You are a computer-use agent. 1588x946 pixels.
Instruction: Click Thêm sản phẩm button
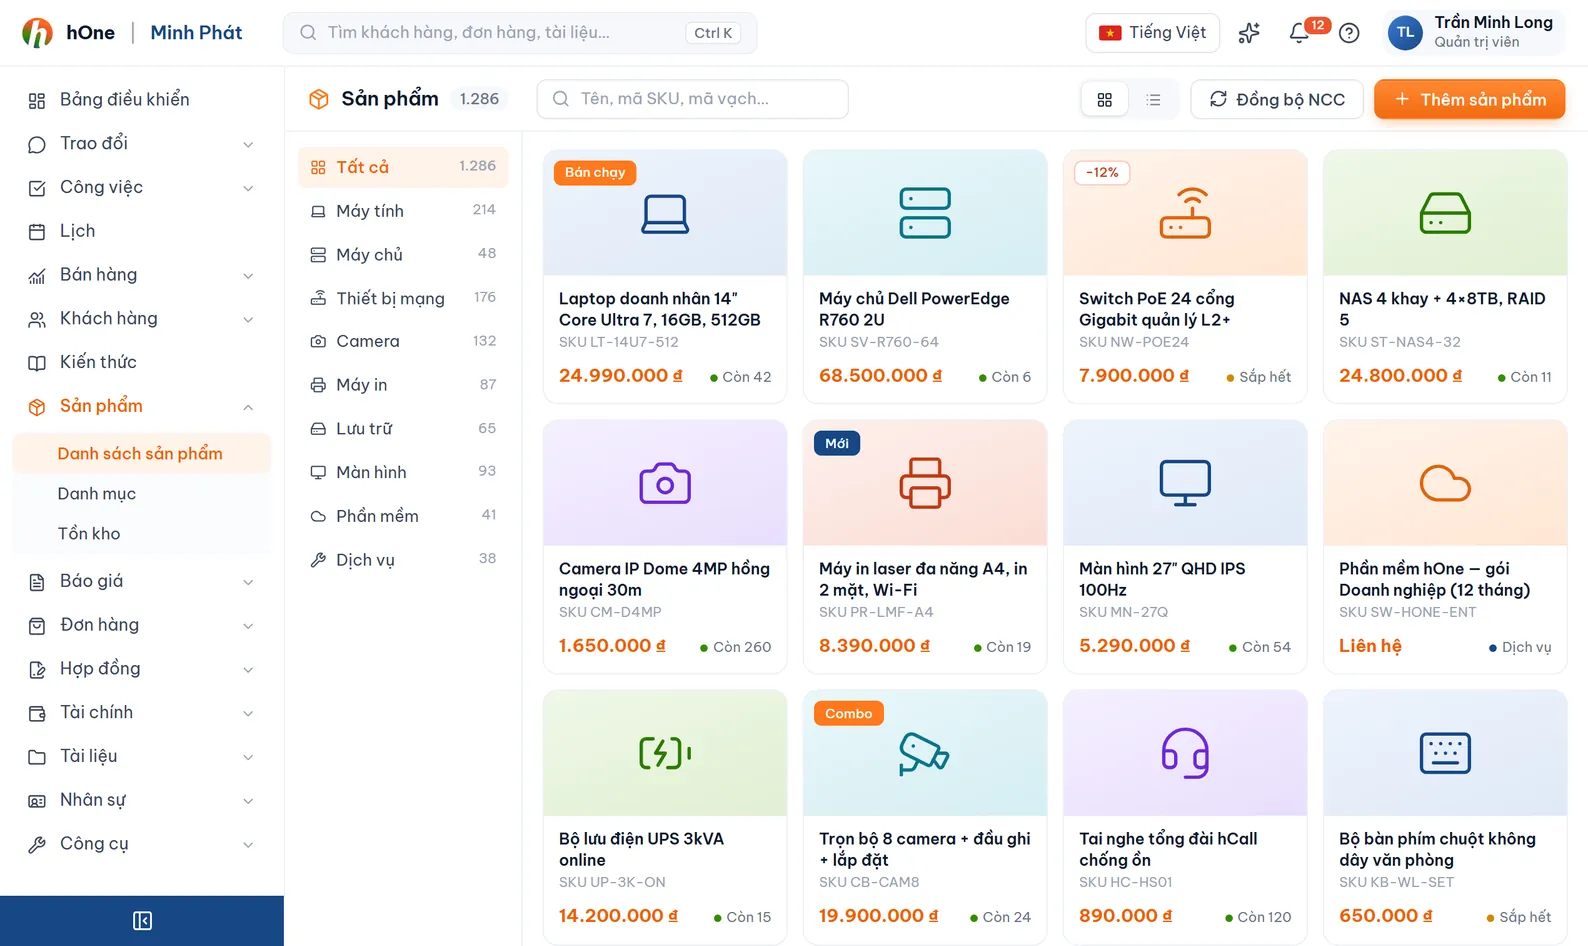[1469, 99]
